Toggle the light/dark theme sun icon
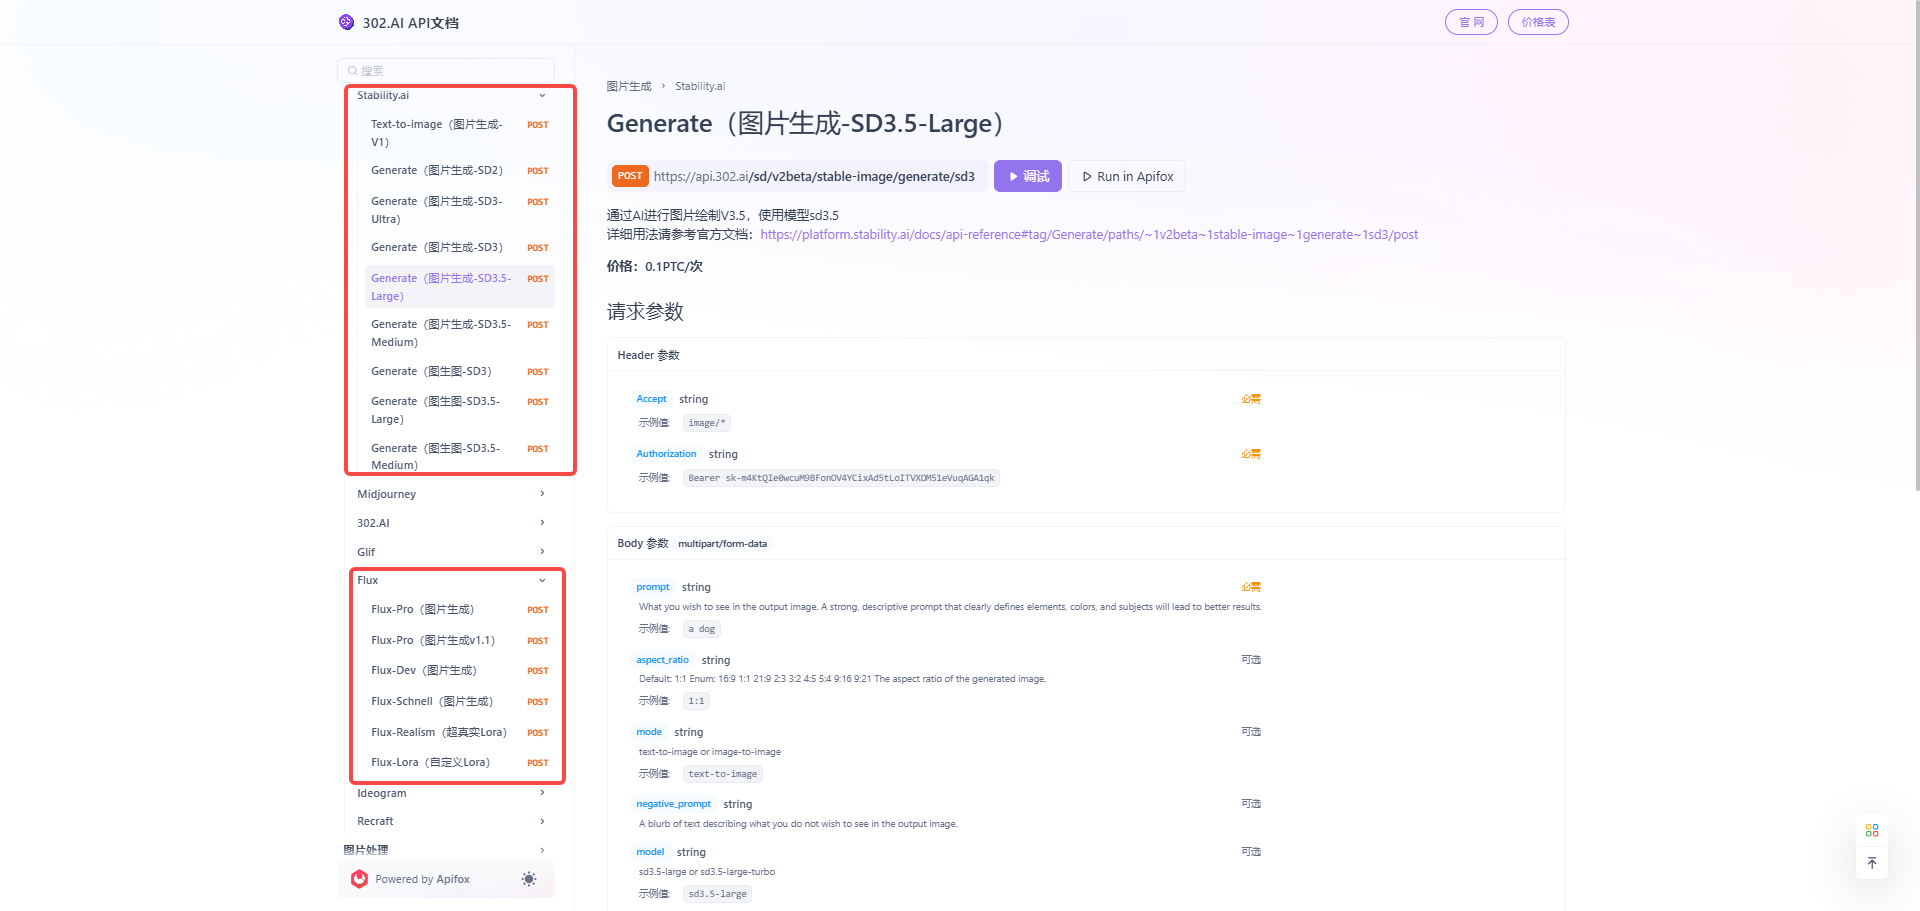This screenshot has height=911, width=1920. tap(529, 879)
